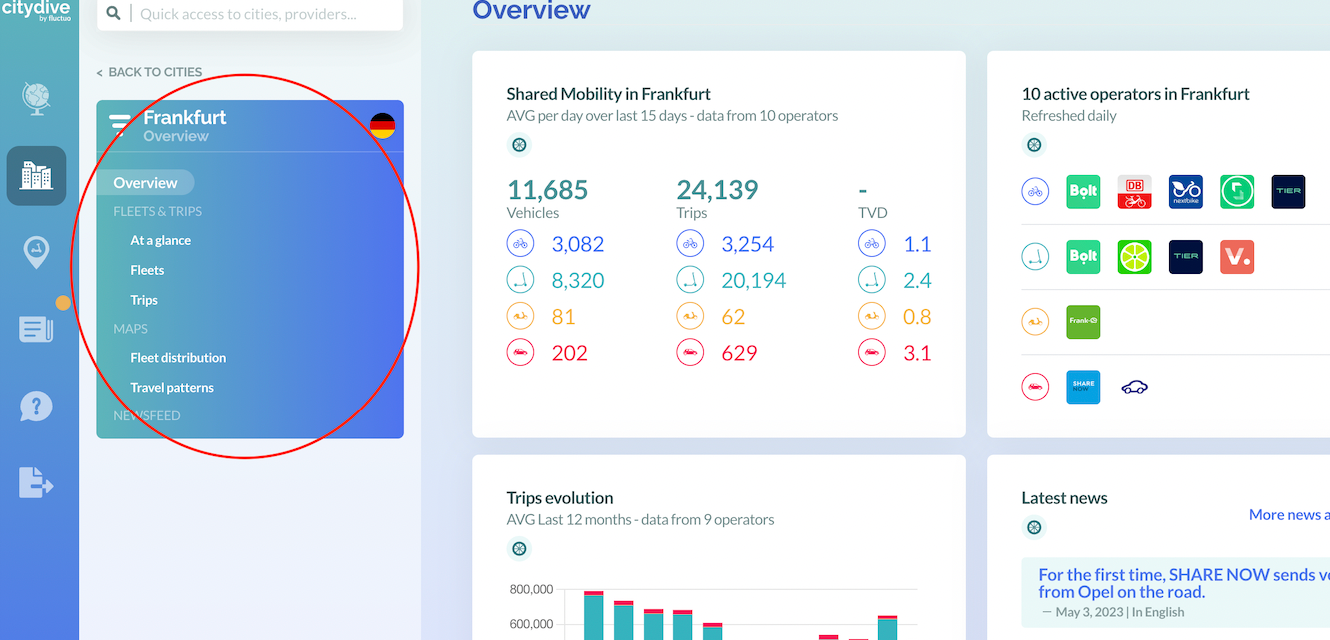Click the tallest bar in Trips evolution chart
This screenshot has width=1330, height=640.
[x=593, y=615]
